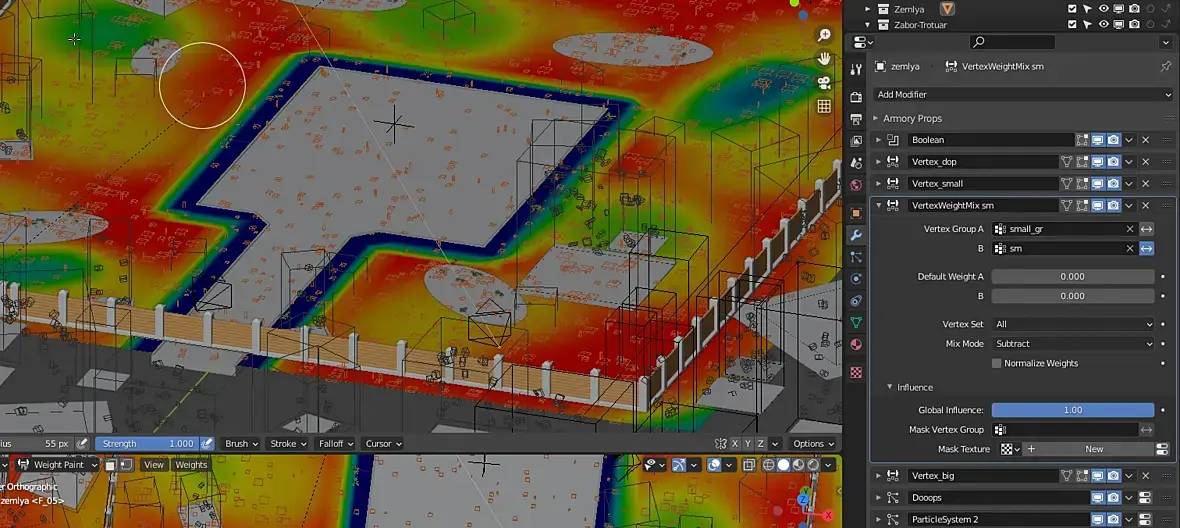The image size is (1180, 528).
Task: Open the Modifier properties wrench tab
Action: coord(856,235)
